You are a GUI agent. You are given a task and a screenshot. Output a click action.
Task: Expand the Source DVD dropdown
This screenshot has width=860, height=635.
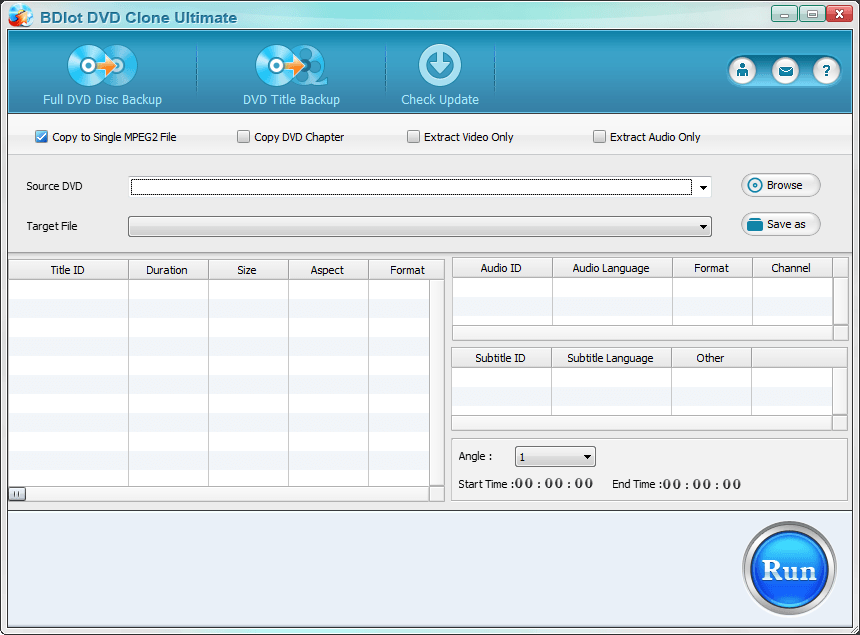702,186
